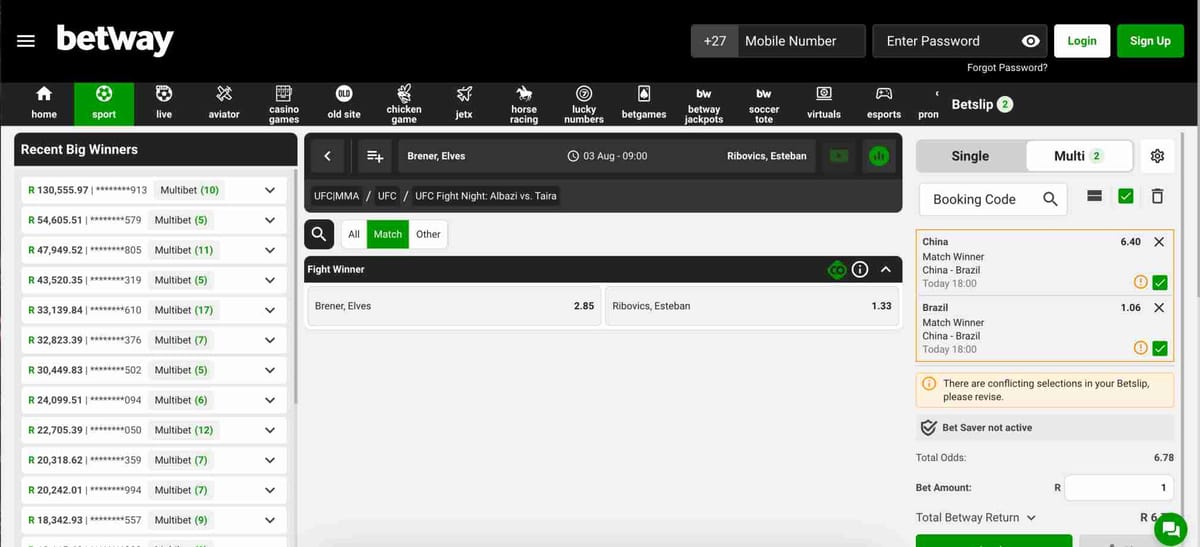Search markets with the magnifier button
The height and width of the screenshot is (547, 1200).
pyautogui.click(x=319, y=234)
